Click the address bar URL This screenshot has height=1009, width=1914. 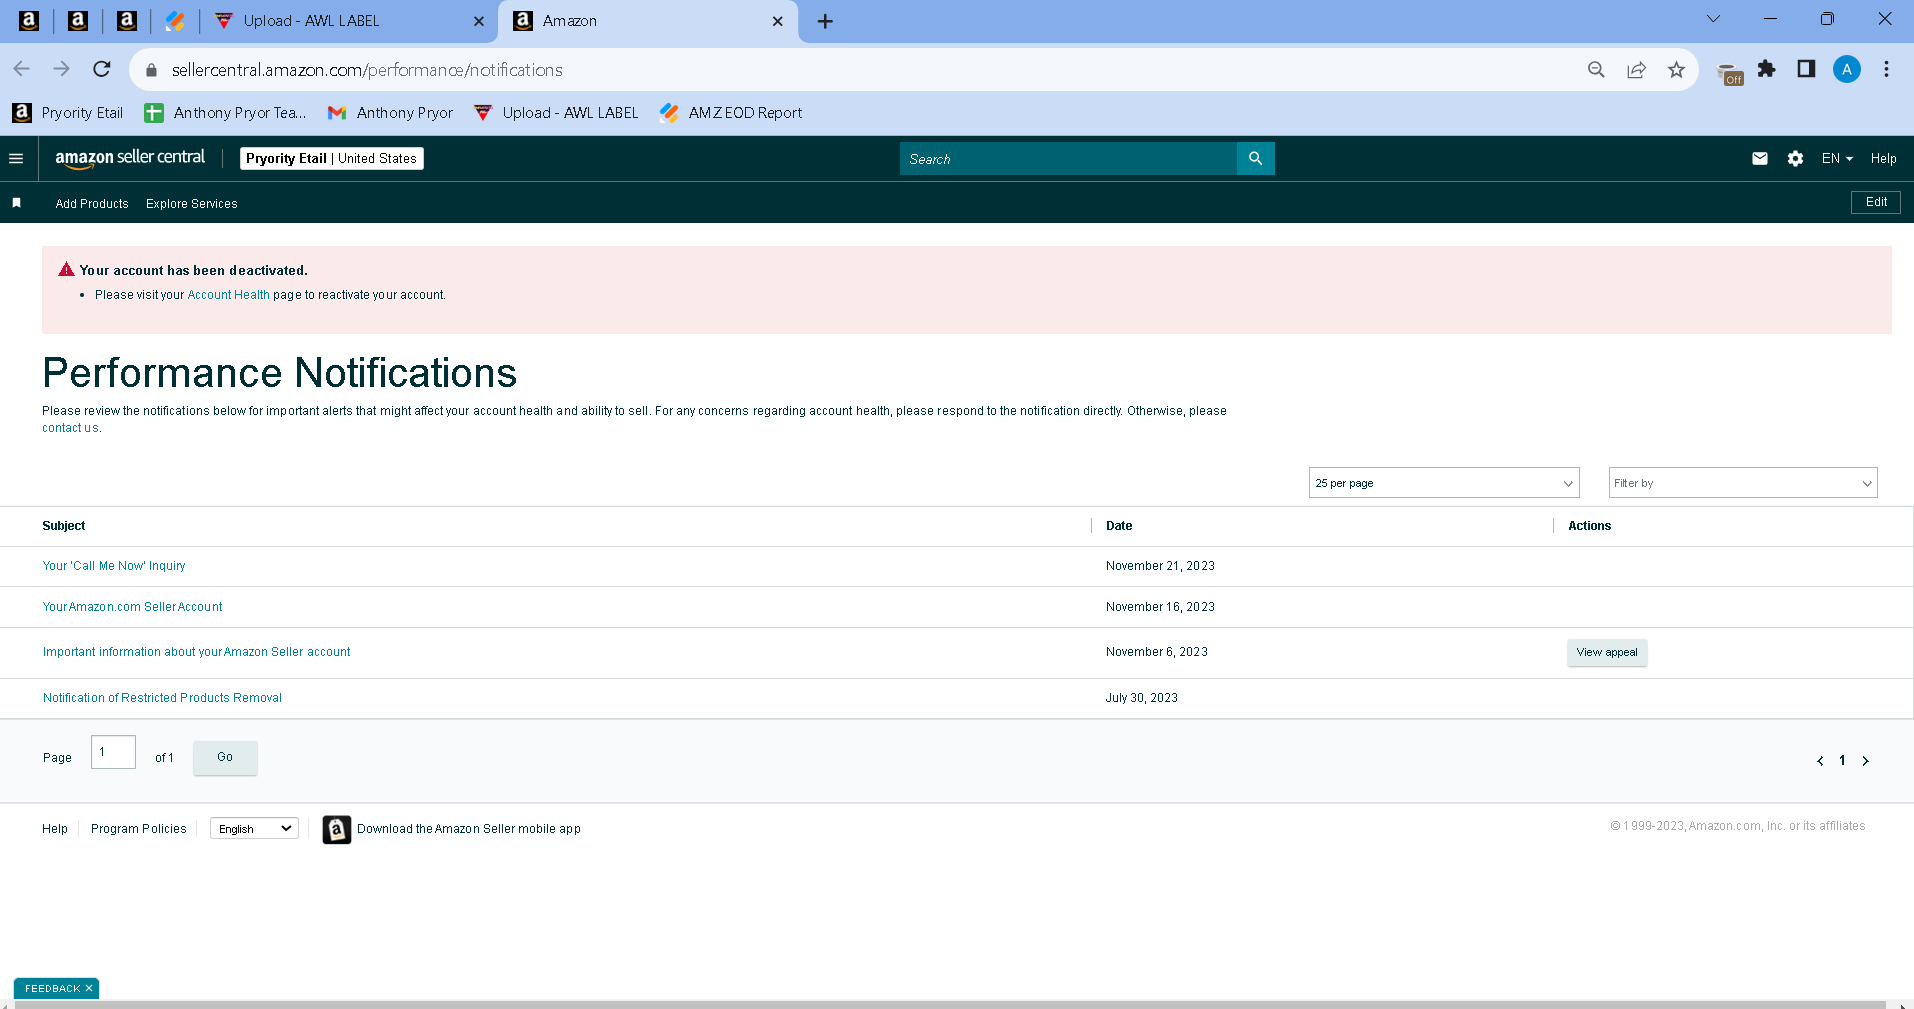coord(367,70)
